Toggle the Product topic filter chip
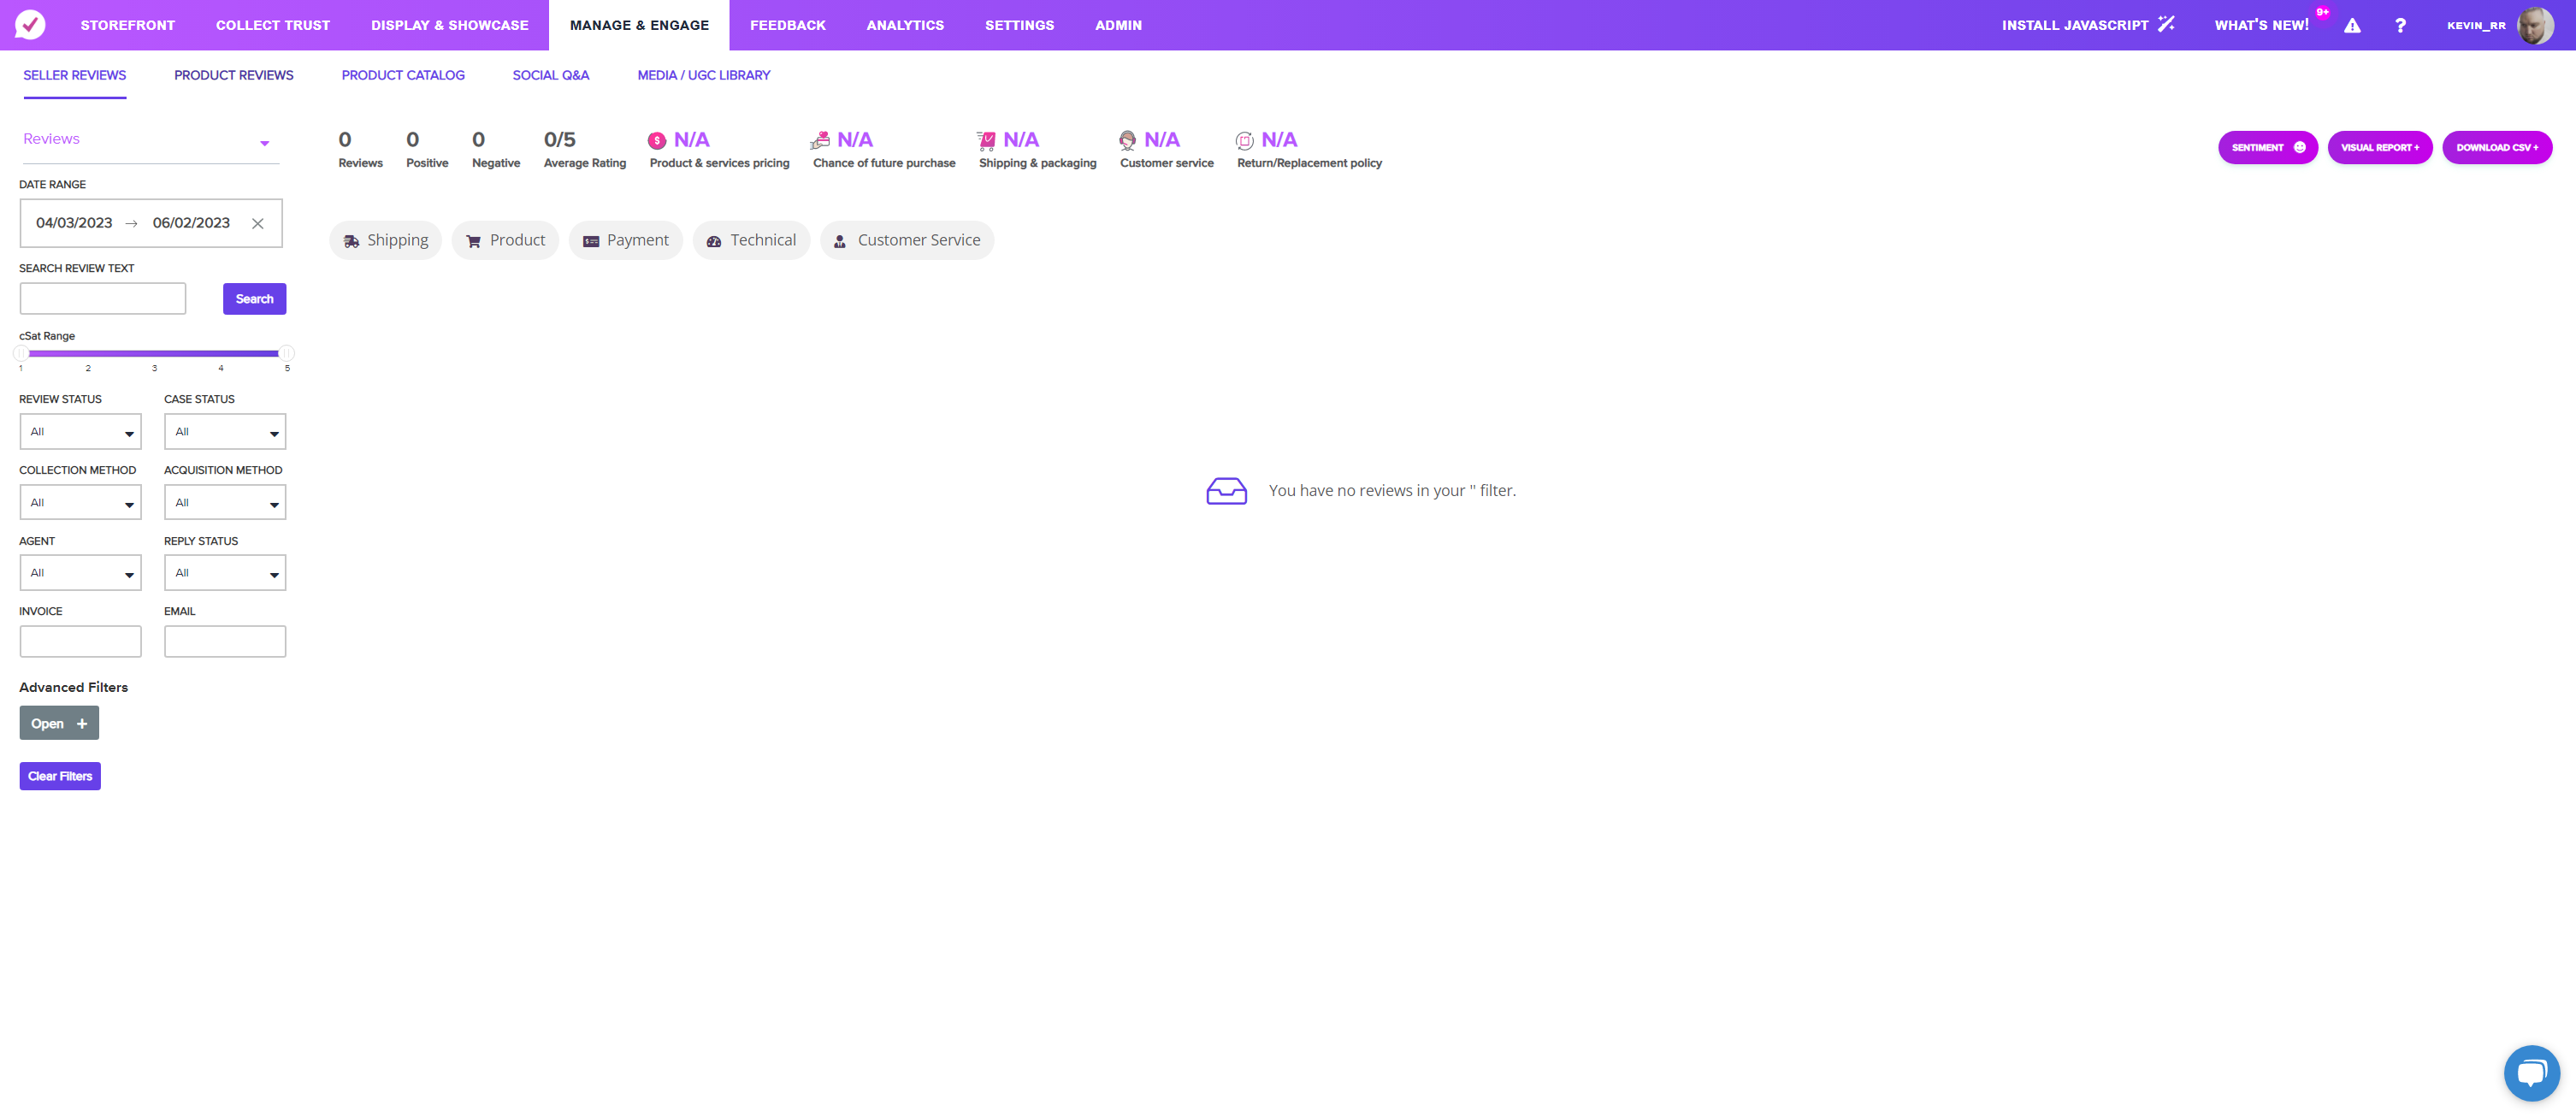2576x1117 pixels. [x=505, y=240]
